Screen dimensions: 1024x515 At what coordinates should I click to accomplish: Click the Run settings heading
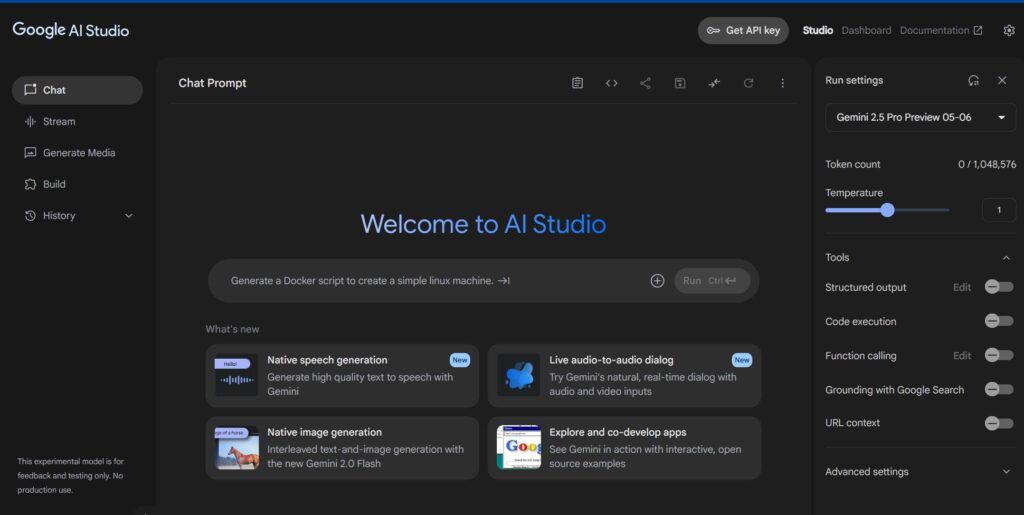click(x=854, y=80)
